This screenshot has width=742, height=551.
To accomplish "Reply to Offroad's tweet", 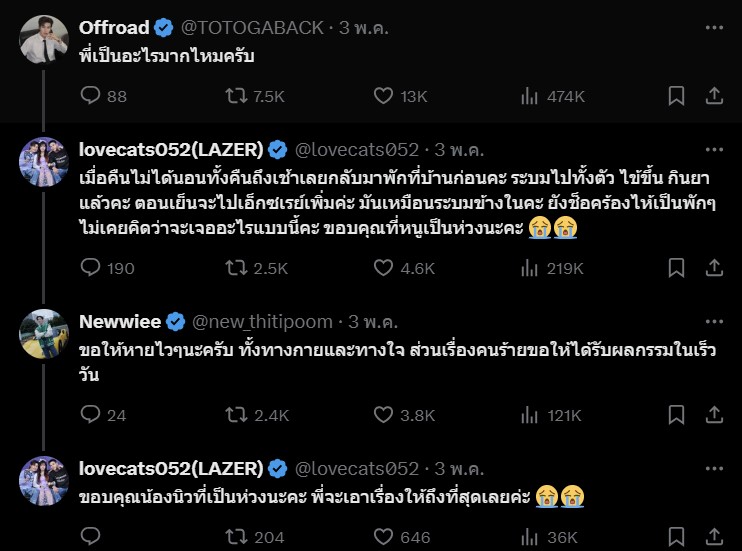I will [91, 96].
